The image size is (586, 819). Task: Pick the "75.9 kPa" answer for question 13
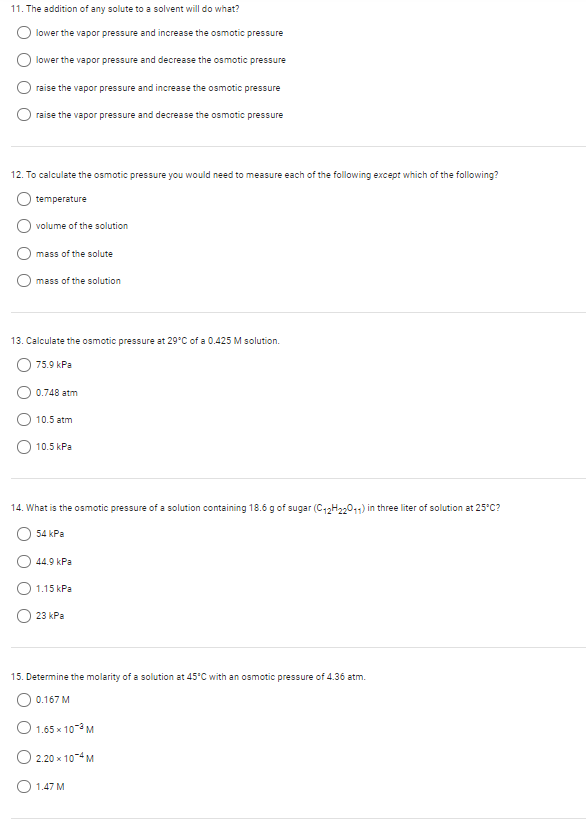pyautogui.click(x=22, y=365)
